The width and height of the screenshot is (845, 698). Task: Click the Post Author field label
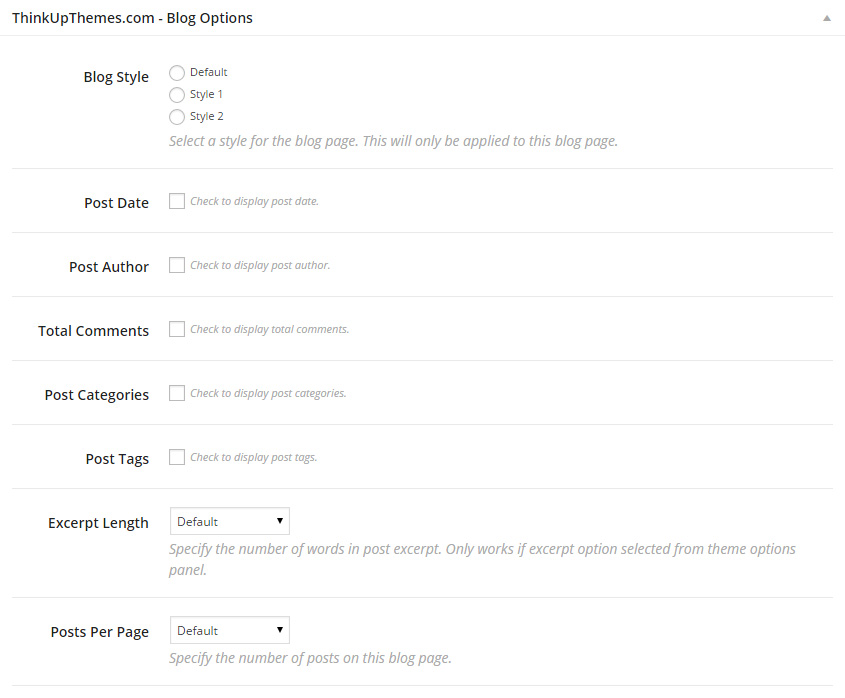[x=109, y=267]
